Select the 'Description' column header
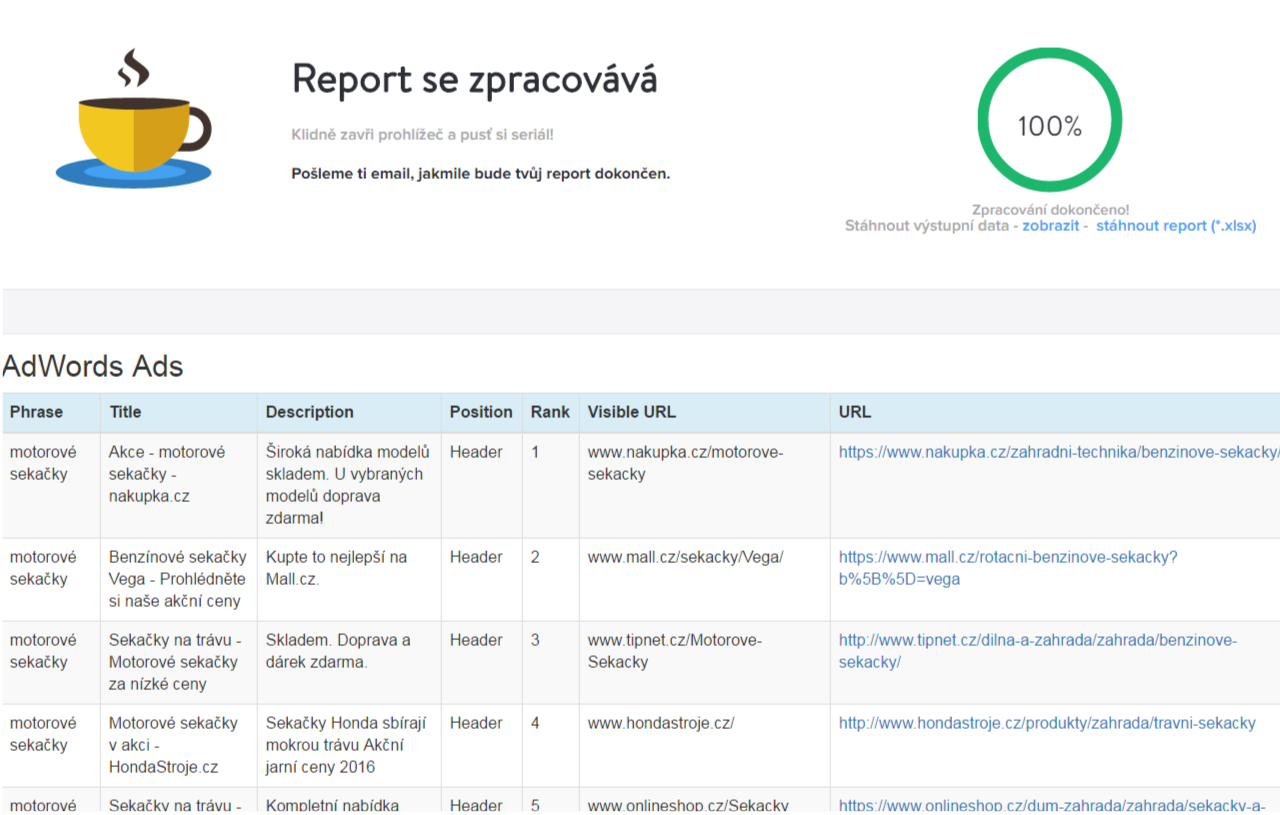Screen dimensions: 1280x815 click(x=309, y=412)
